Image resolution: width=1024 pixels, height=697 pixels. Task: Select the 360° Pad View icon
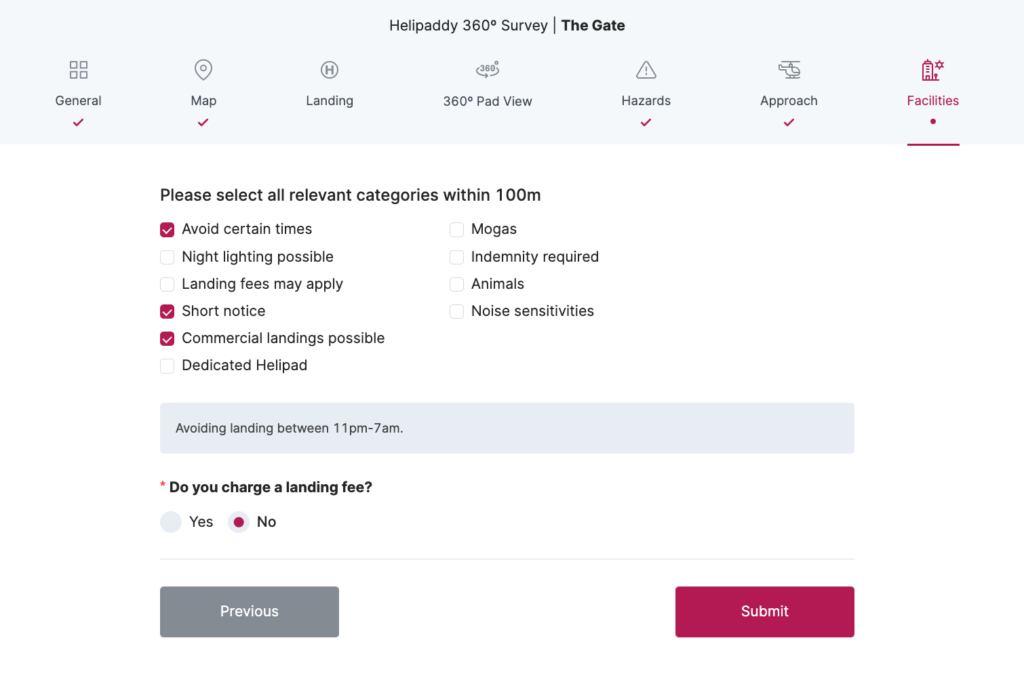[487, 70]
